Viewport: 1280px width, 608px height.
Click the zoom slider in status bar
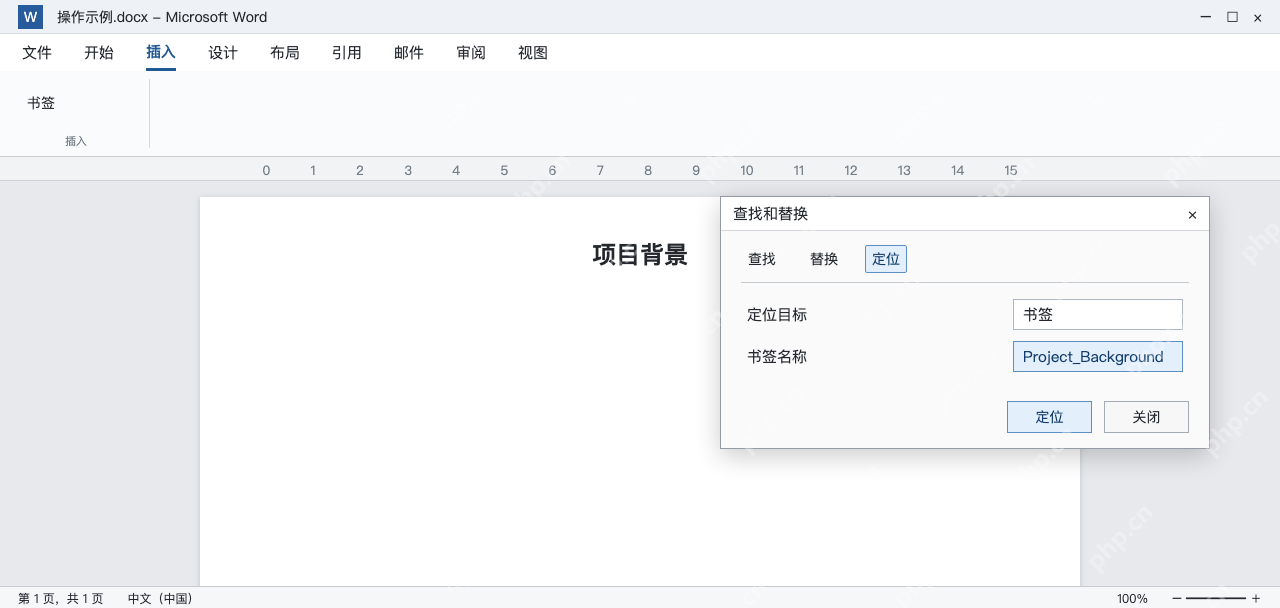click(1216, 598)
